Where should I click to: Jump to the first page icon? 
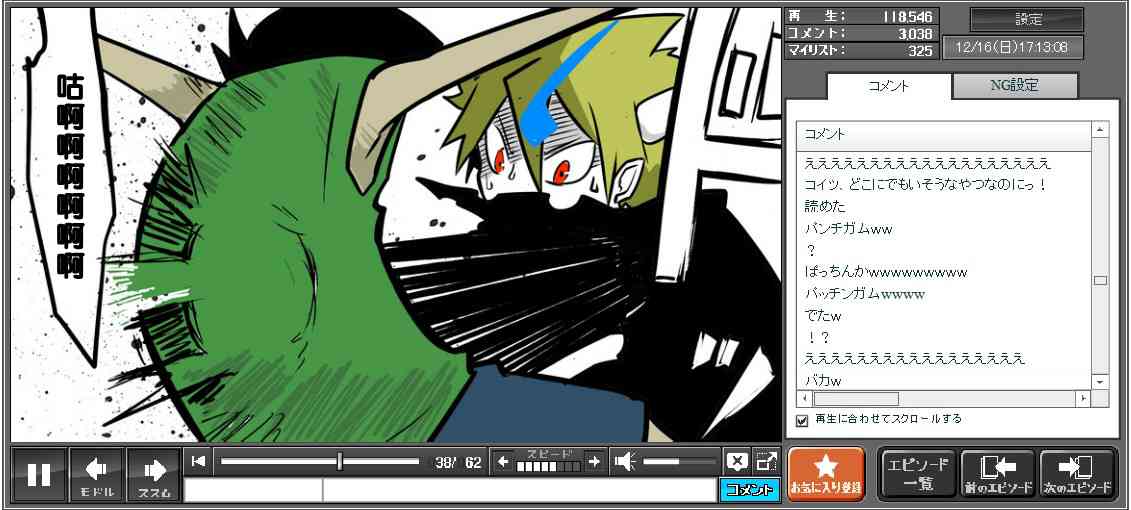[199, 461]
